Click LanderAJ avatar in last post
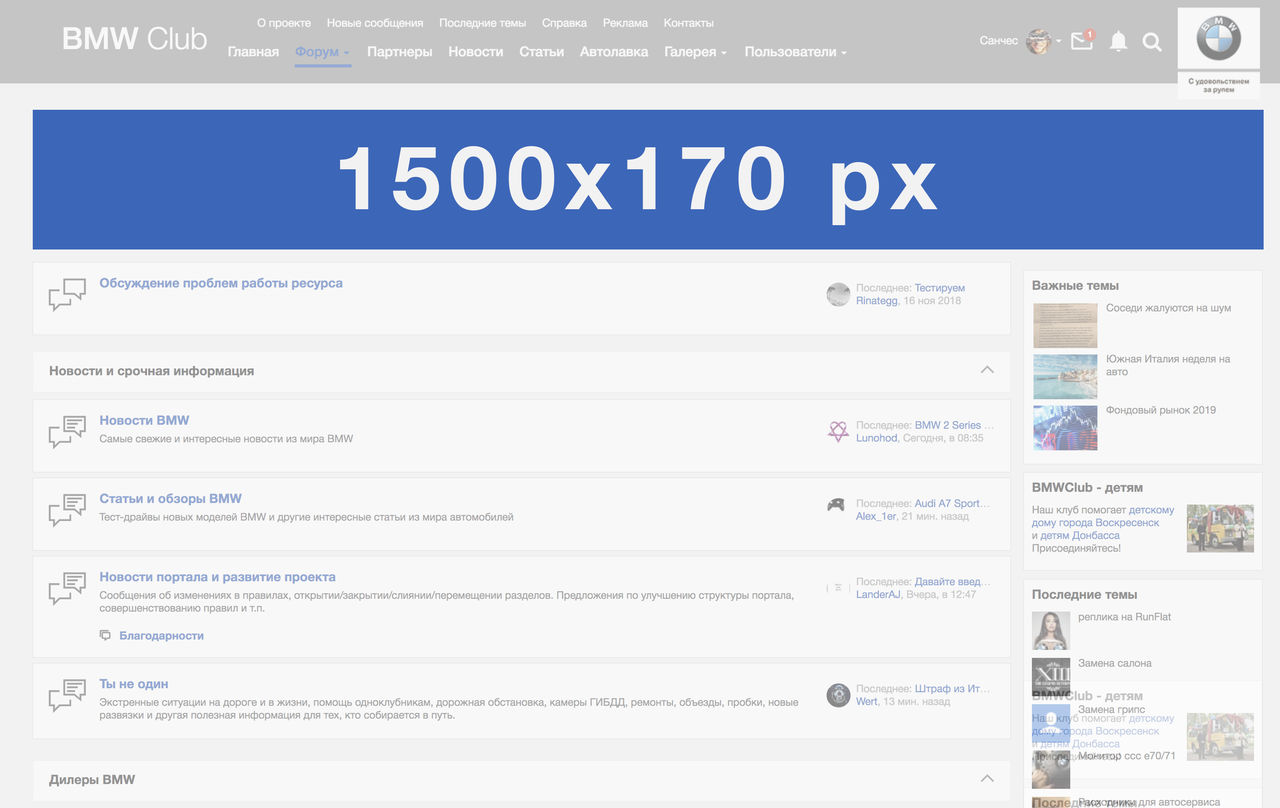This screenshot has width=1280, height=808. [838, 588]
